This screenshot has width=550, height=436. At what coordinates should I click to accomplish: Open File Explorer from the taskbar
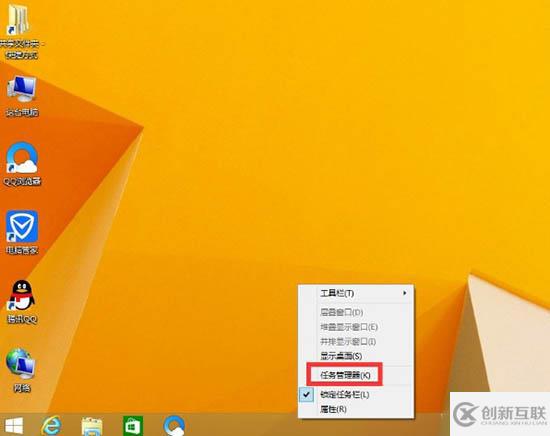coord(92,426)
